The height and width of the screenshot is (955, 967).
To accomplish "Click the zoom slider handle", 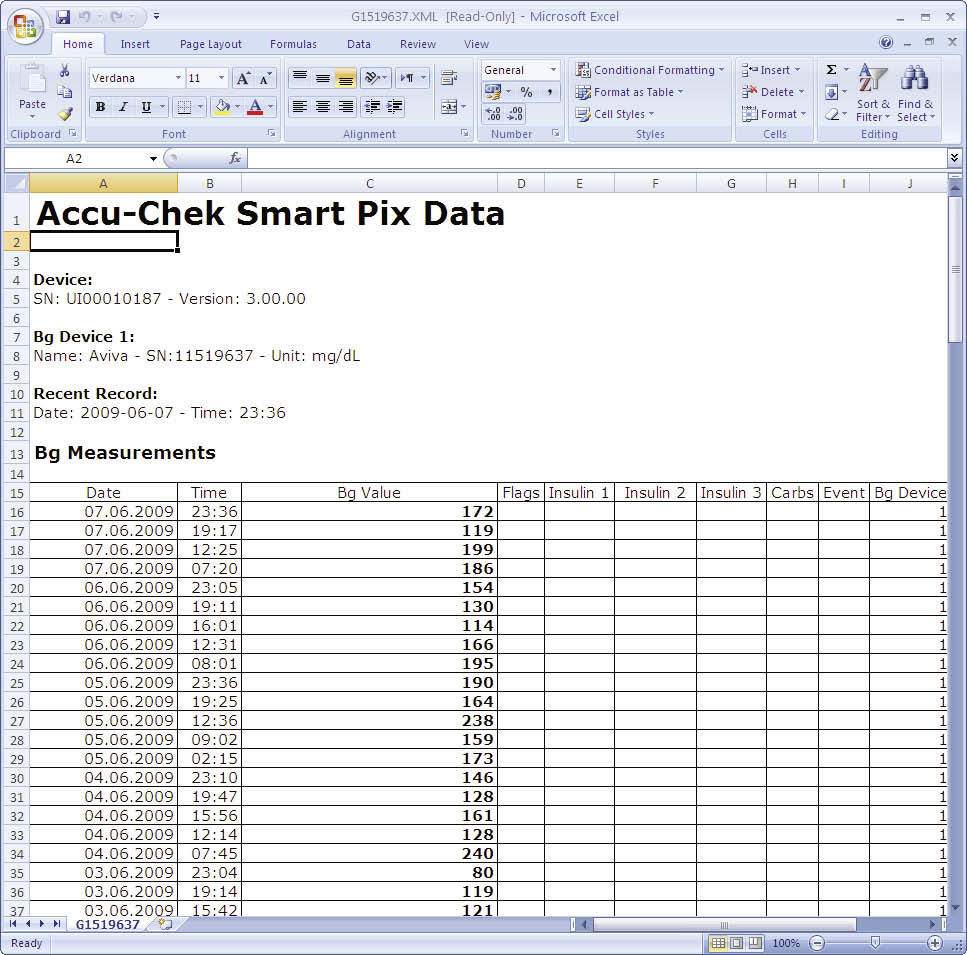I will coord(874,943).
